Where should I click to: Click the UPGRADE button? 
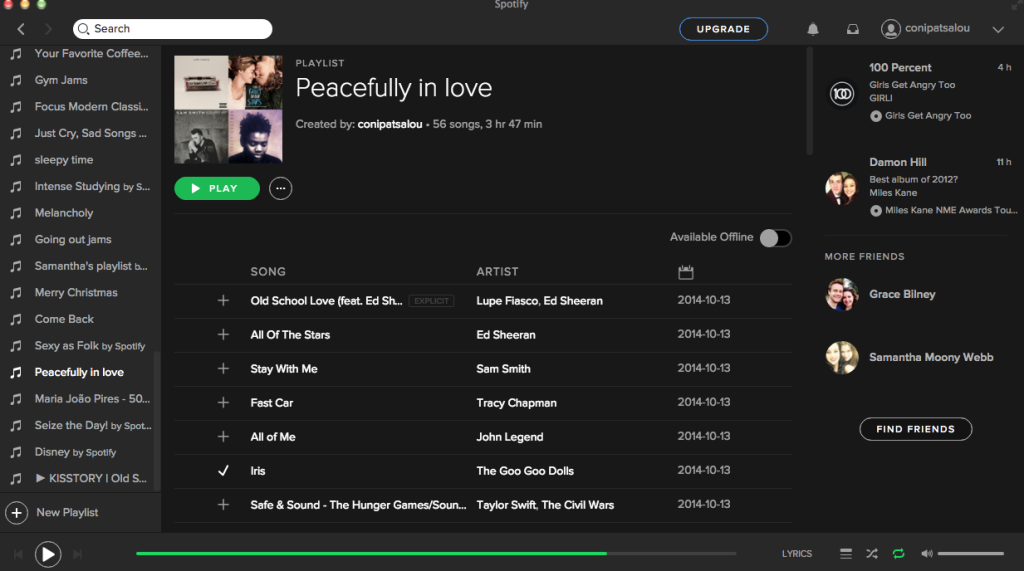pyautogui.click(x=723, y=29)
